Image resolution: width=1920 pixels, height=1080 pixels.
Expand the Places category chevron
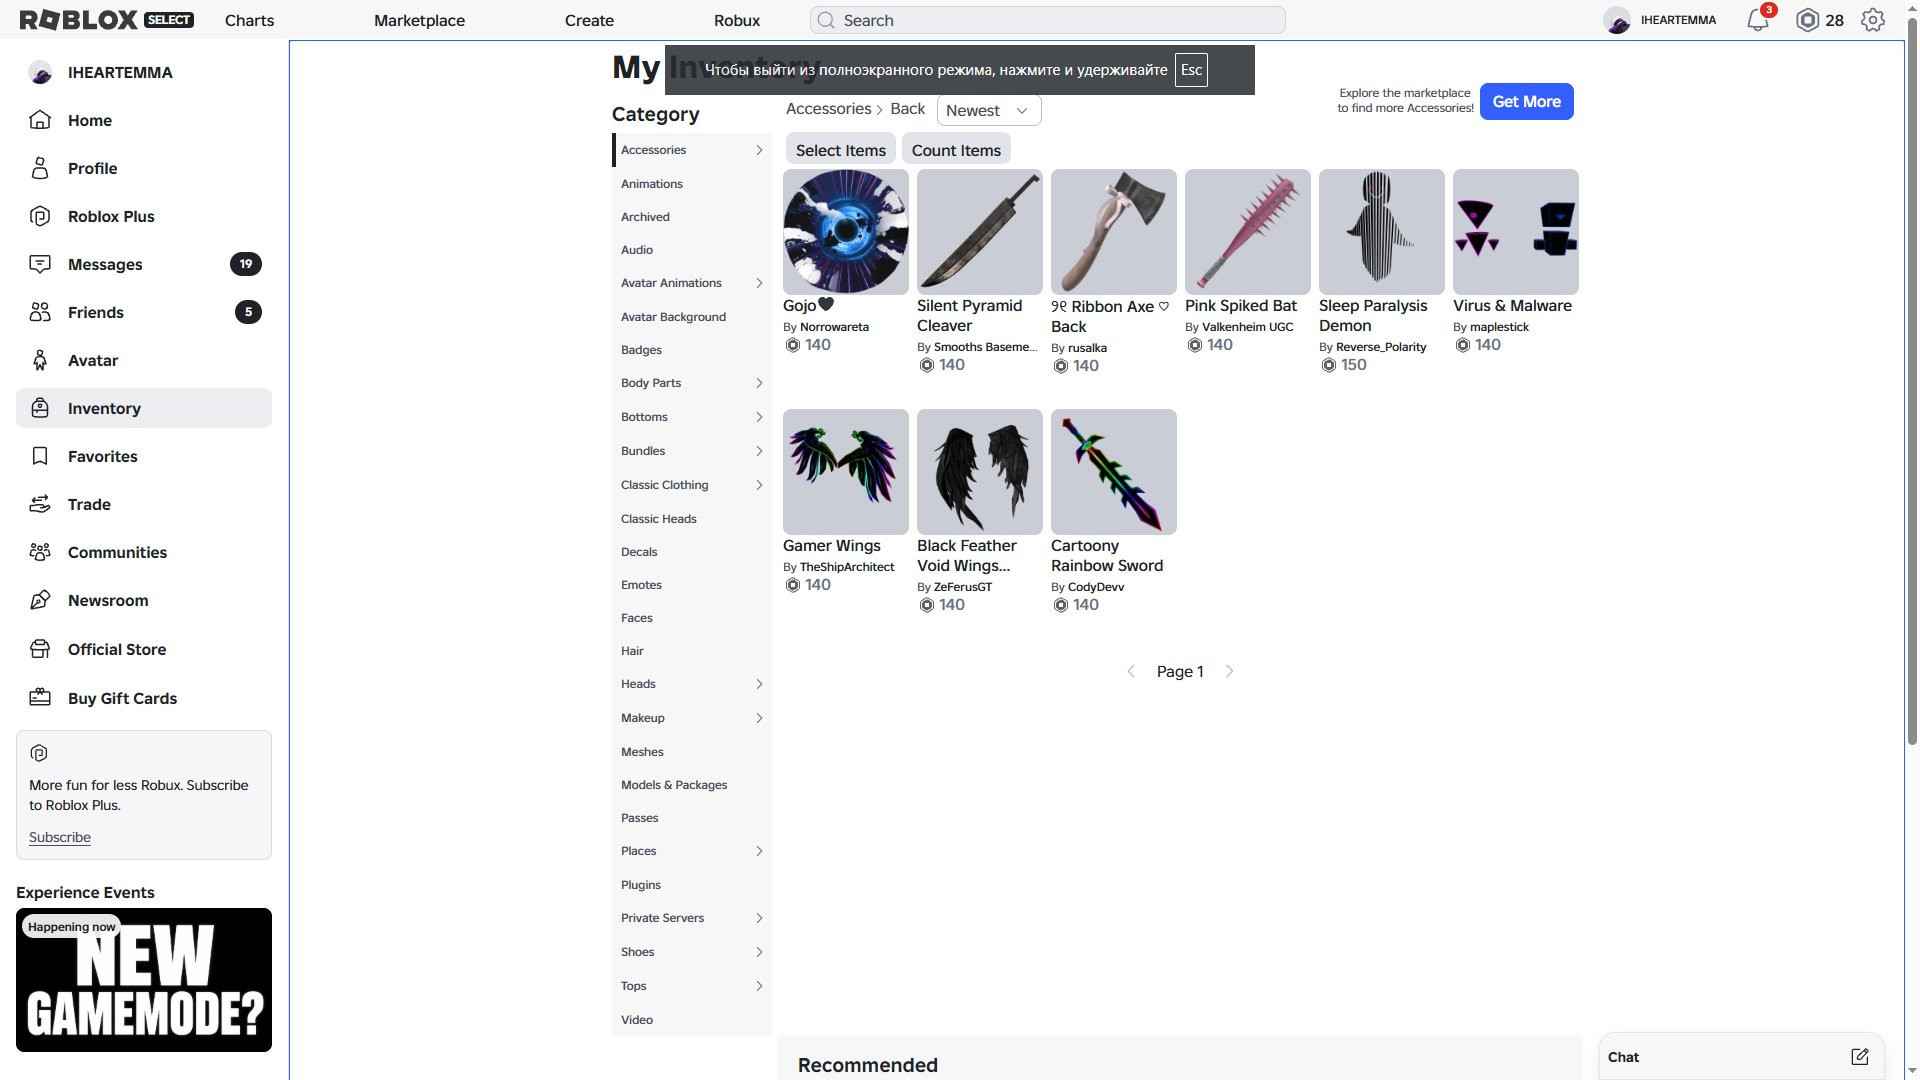click(x=759, y=851)
